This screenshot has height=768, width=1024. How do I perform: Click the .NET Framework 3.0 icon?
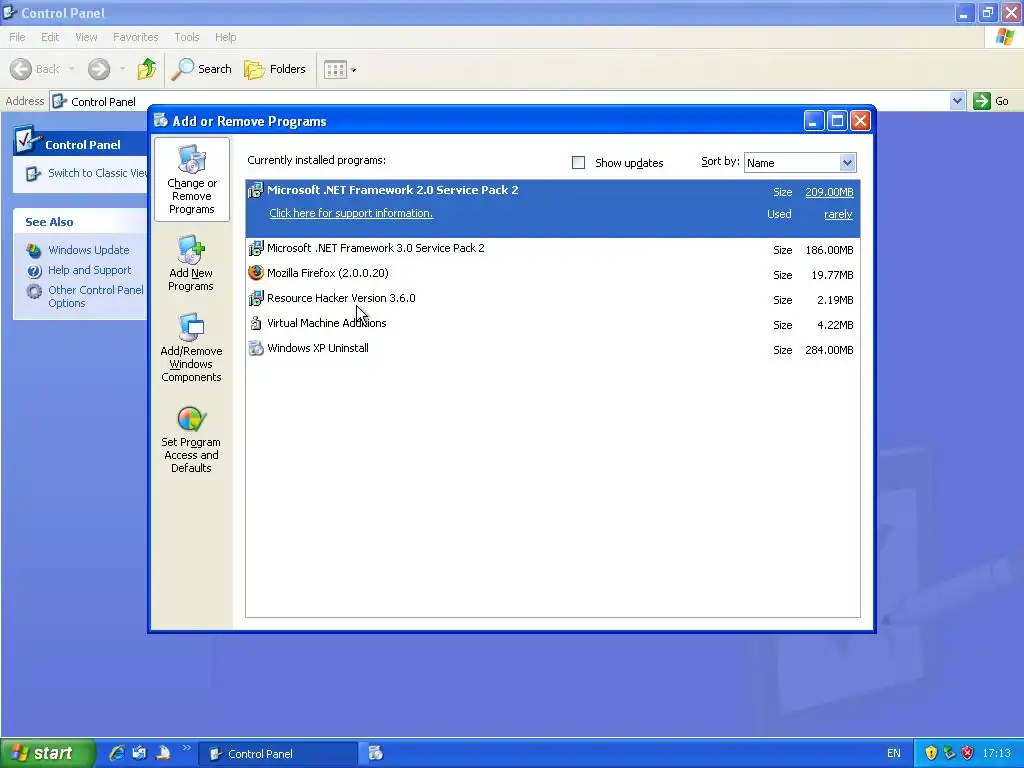[x=256, y=248]
